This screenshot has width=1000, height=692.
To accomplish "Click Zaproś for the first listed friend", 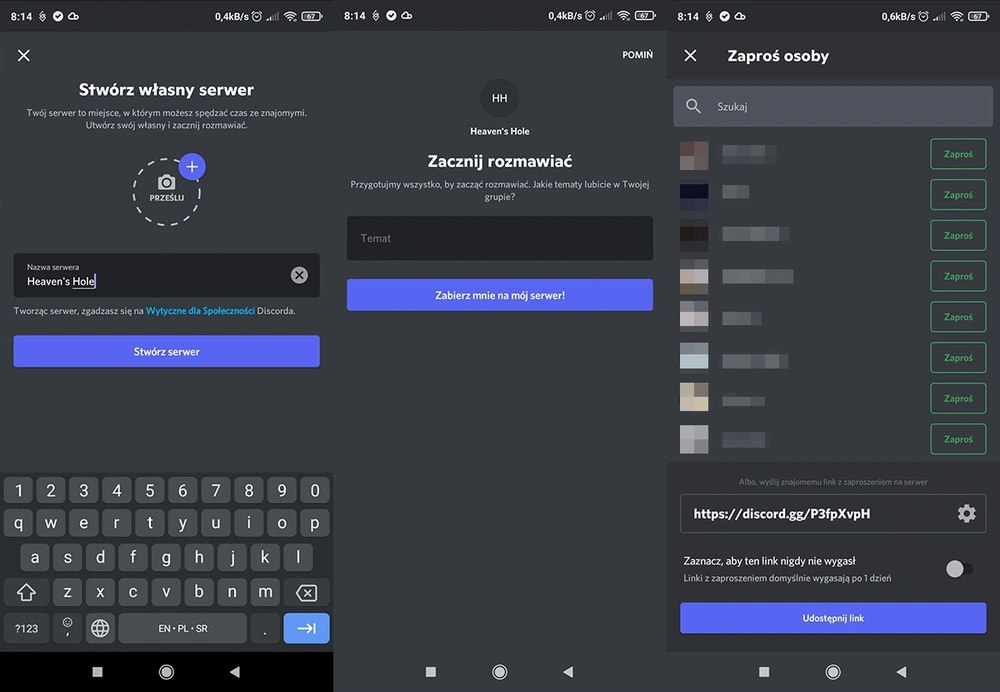I will 958,154.
